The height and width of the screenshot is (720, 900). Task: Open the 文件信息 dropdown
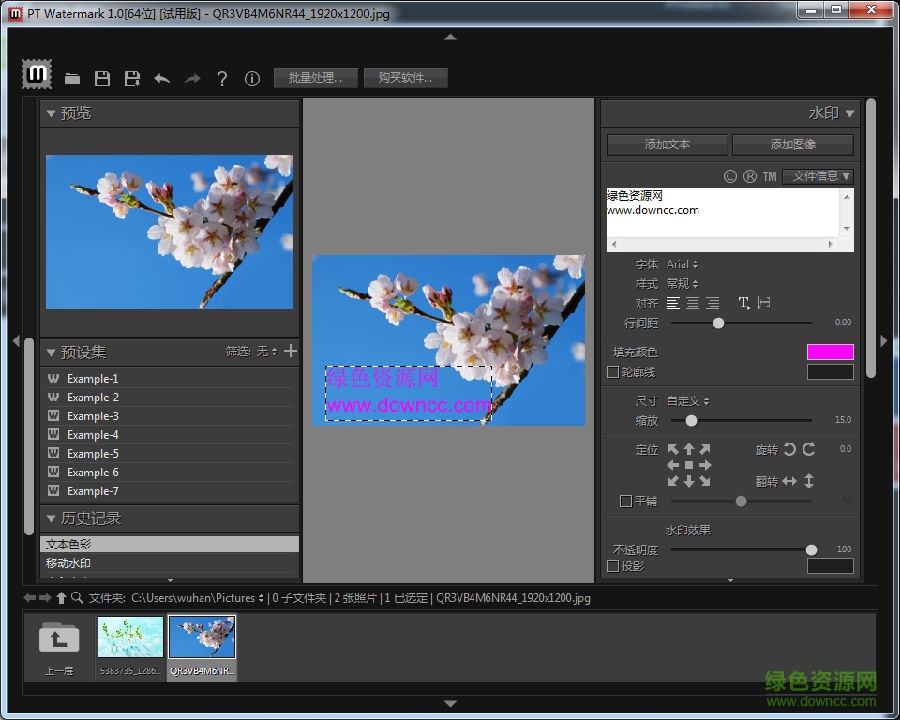click(817, 177)
